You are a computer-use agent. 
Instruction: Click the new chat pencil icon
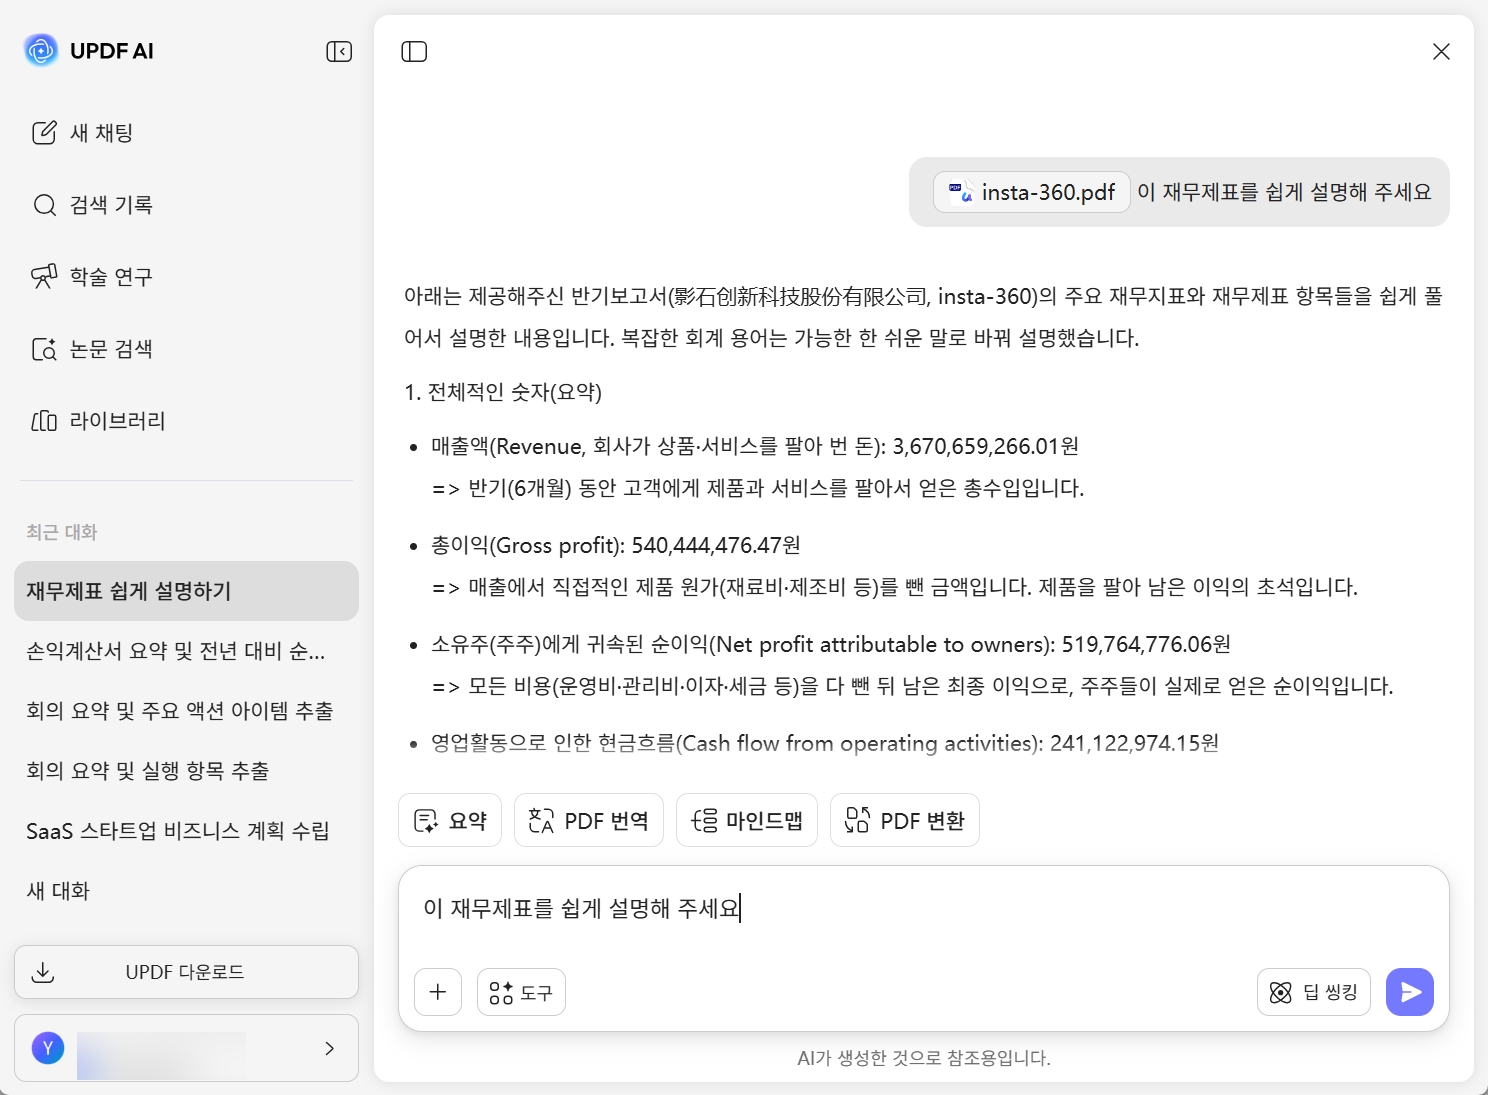coord(44,133)
